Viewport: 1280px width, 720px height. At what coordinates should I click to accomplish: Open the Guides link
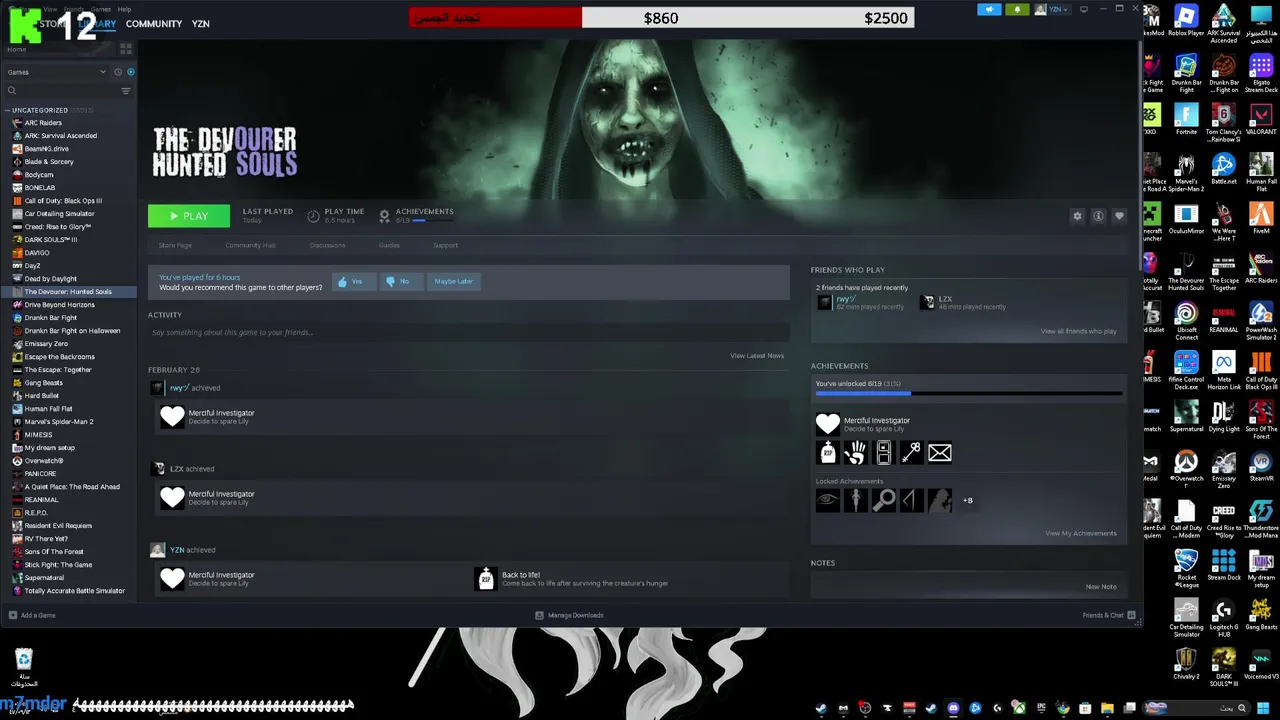pyautogui.click(x=389, y=245)
